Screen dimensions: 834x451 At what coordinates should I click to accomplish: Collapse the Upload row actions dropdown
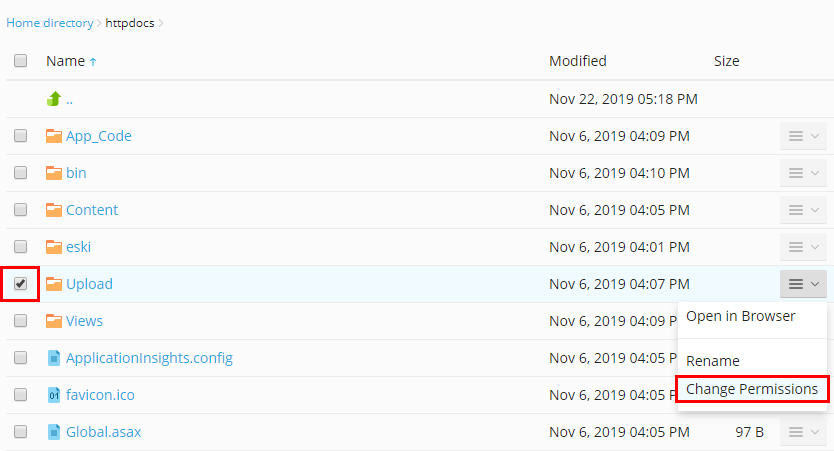[803, 284]
